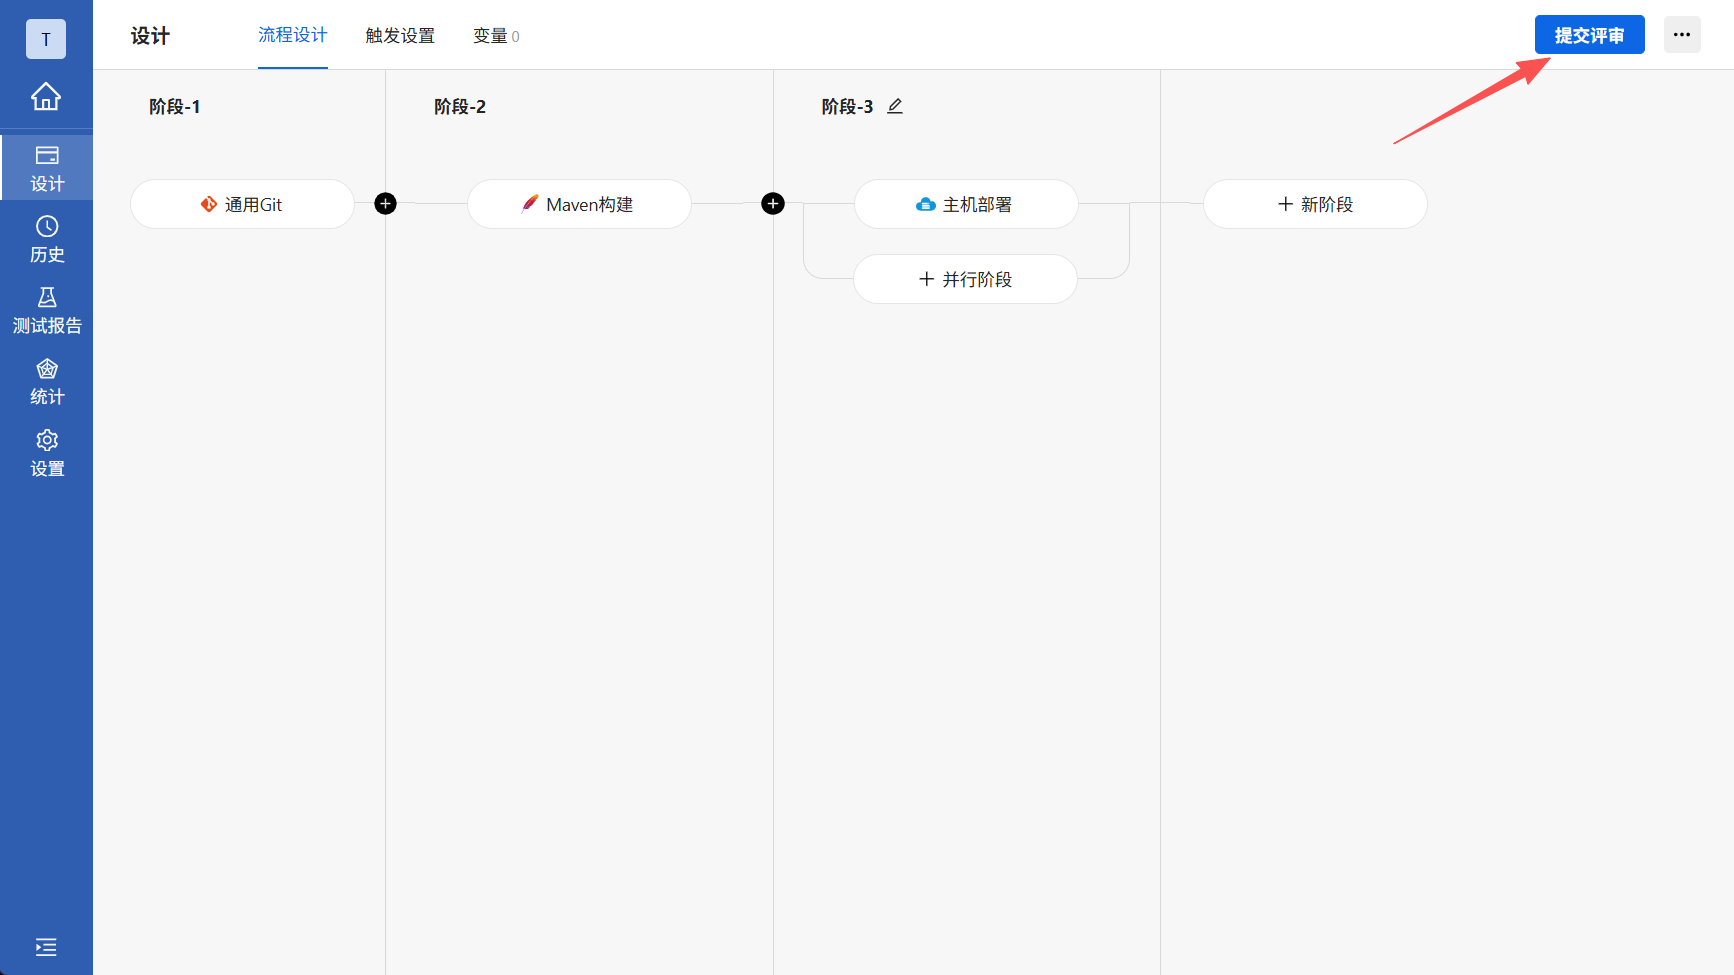Open the more options (...) menu
The width and height of the screenshot is (1734, 975).
(1682, 34)
